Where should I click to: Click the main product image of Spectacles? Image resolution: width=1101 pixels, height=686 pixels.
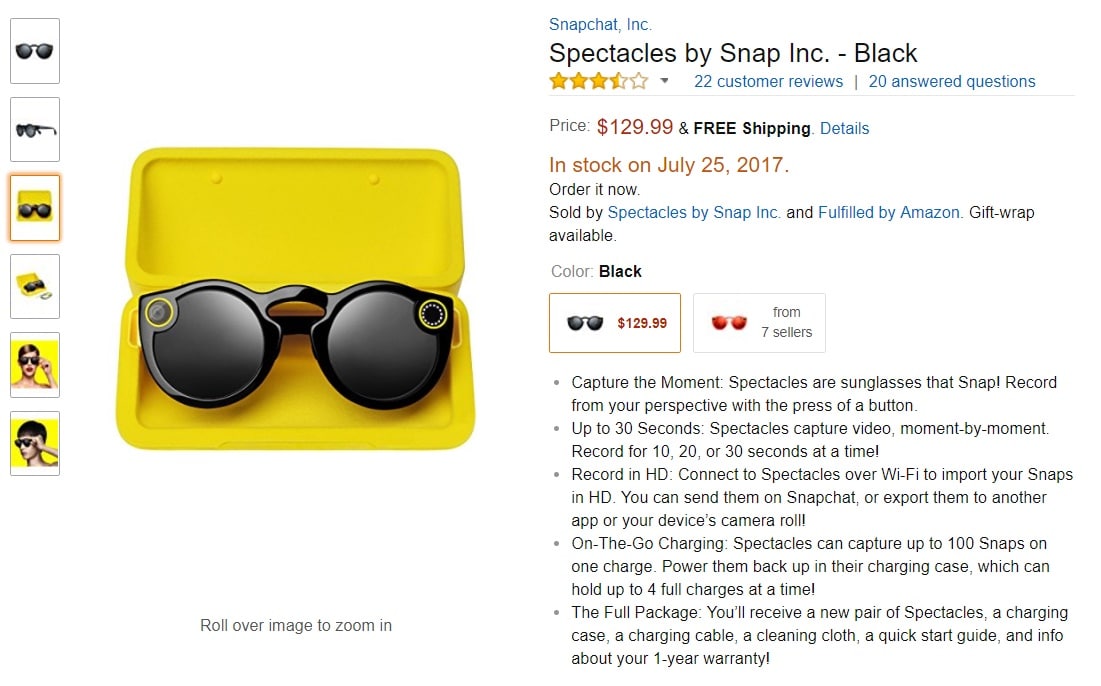click(296, 300)
